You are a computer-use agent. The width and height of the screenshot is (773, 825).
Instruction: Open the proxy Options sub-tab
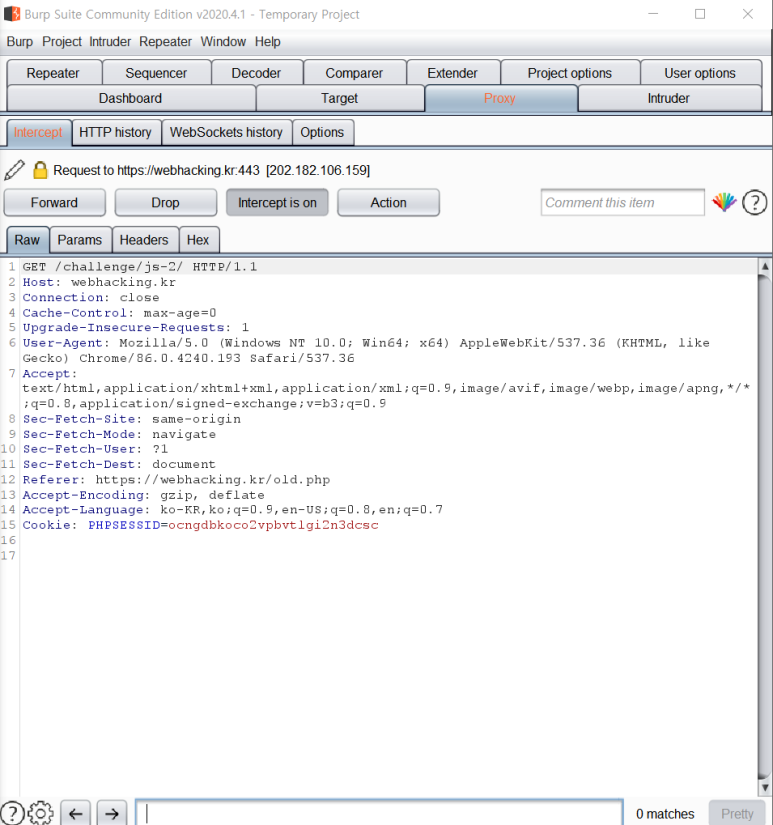[322, 132]
